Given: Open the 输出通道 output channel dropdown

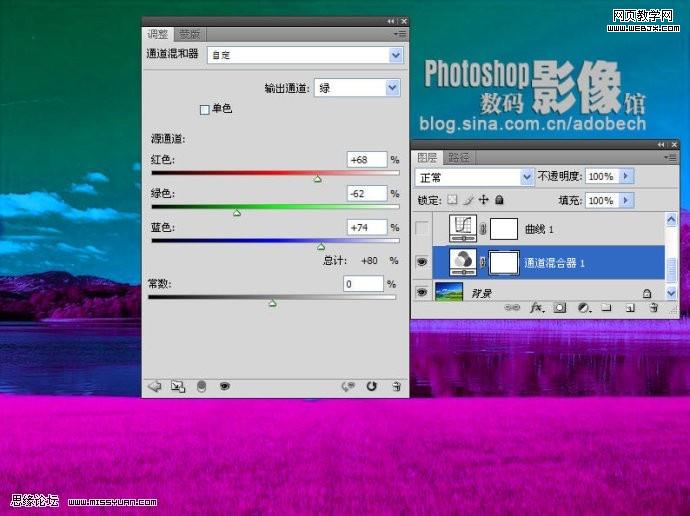Looking at the screenshot, I should pyautogui.click(x=393, y=88).
